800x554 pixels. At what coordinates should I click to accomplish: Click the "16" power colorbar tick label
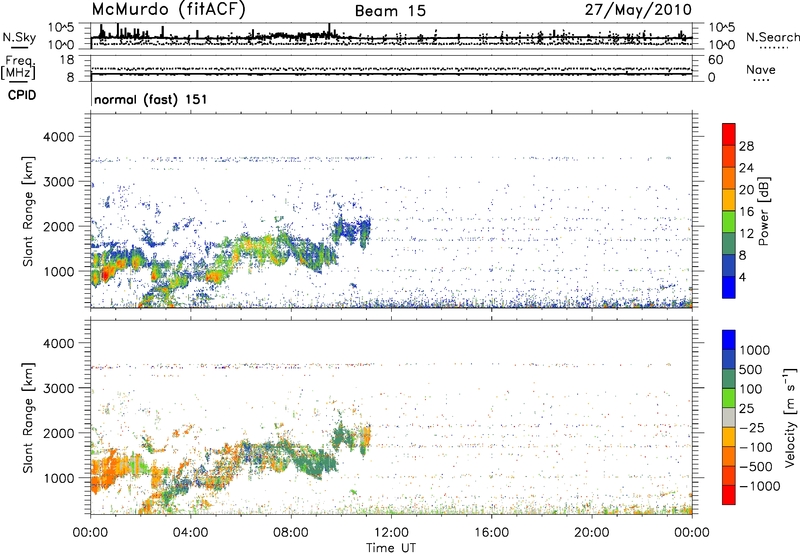coord(746,212)
